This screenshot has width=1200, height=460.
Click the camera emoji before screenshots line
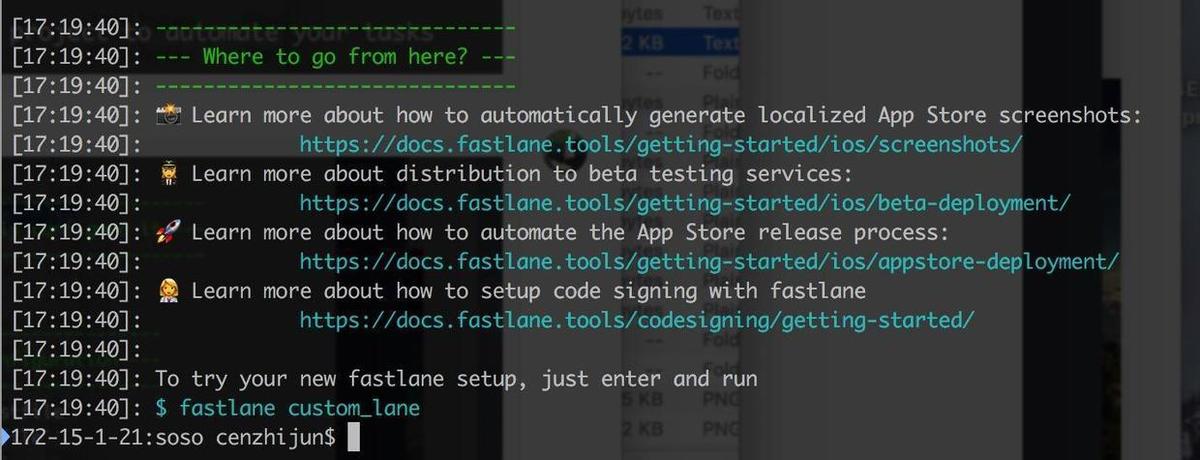click(168, 115)
